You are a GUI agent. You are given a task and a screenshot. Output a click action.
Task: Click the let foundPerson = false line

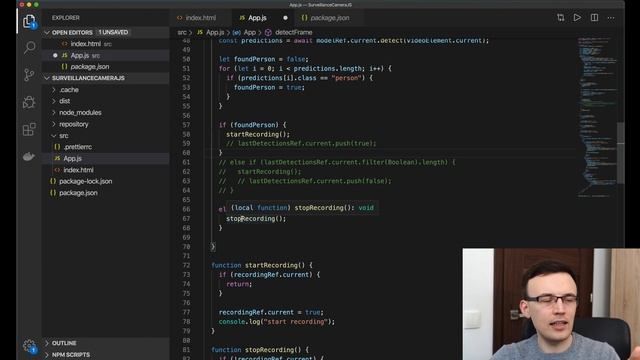[x=264, y=59]
